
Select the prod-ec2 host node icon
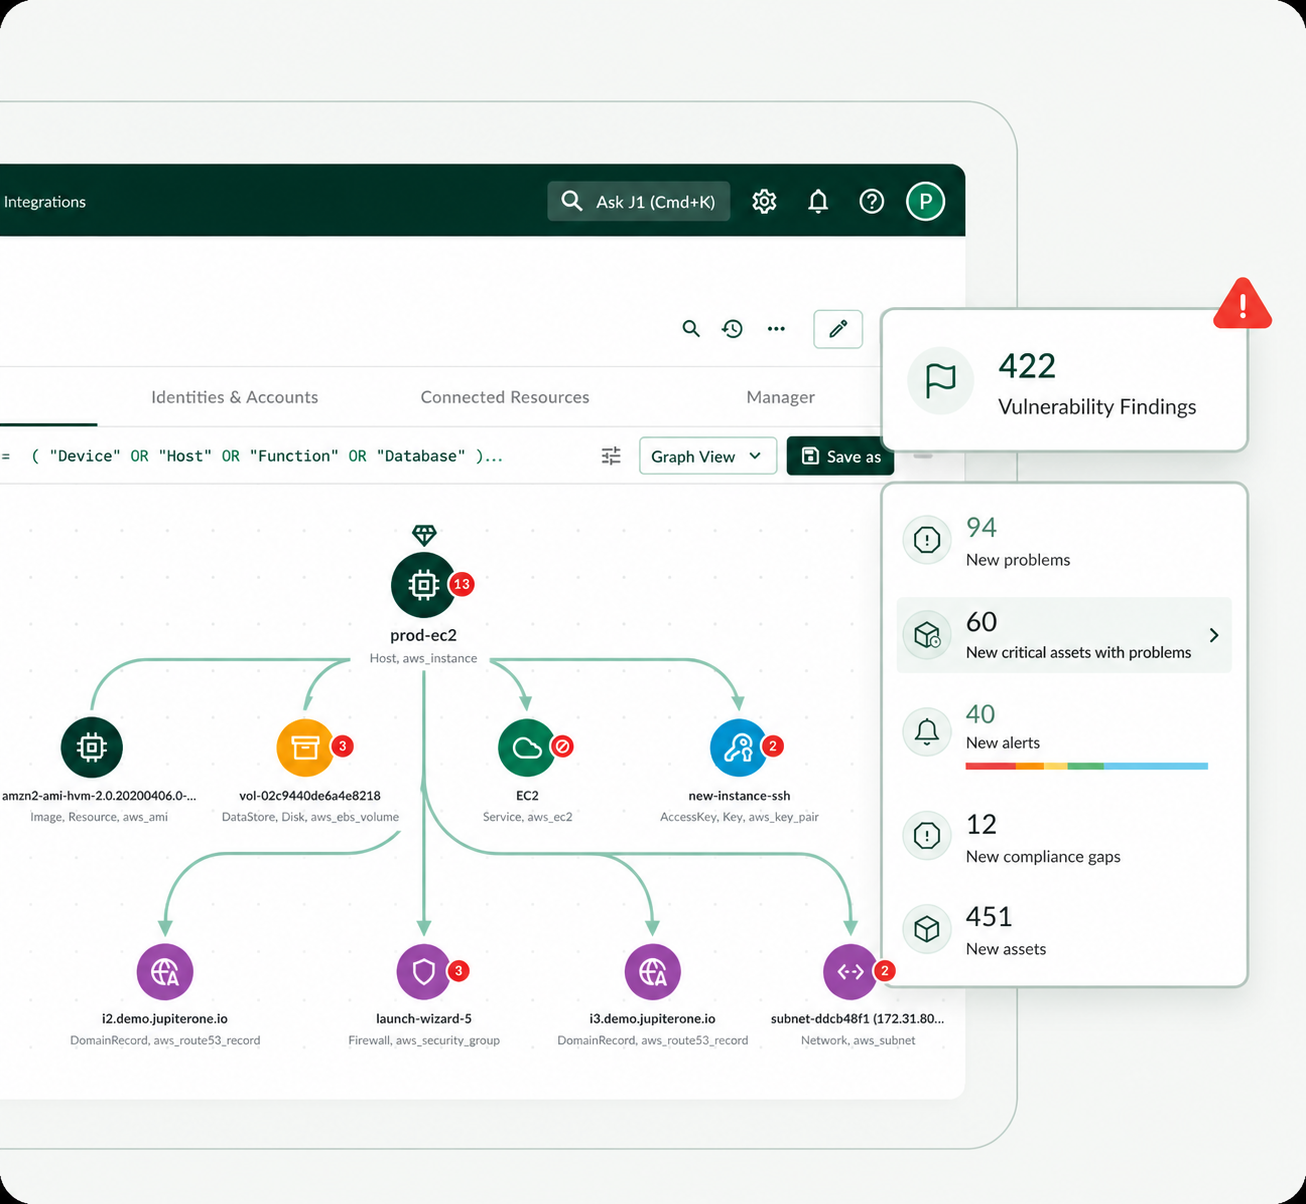[x=423, y=585]
